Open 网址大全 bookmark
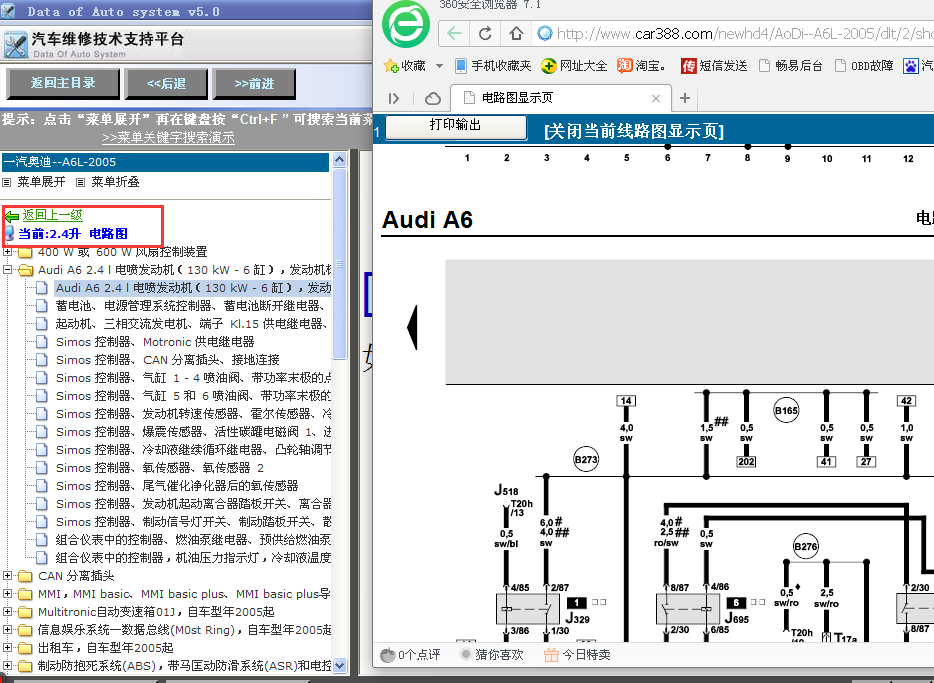This screenshot has height=683, width=934. tap(574, 66)
